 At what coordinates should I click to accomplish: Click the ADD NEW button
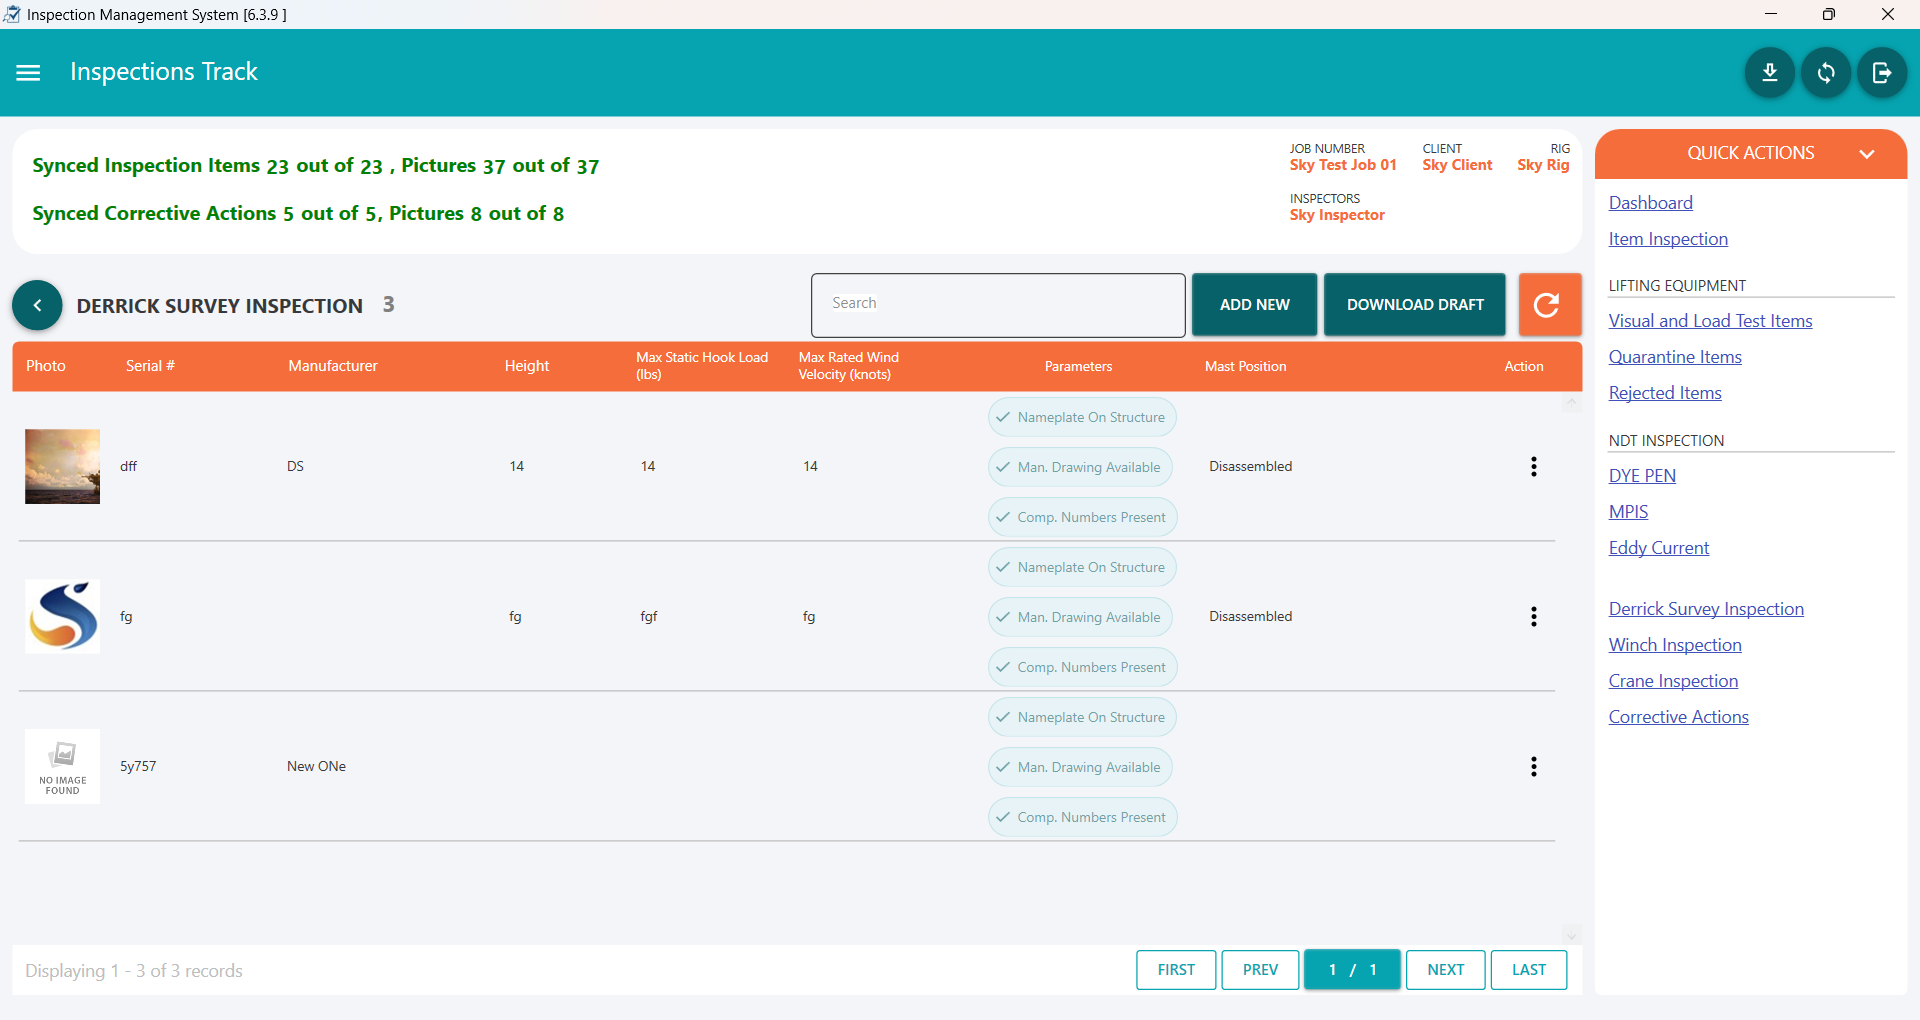pyautogui.click(x=1254, y=305)
